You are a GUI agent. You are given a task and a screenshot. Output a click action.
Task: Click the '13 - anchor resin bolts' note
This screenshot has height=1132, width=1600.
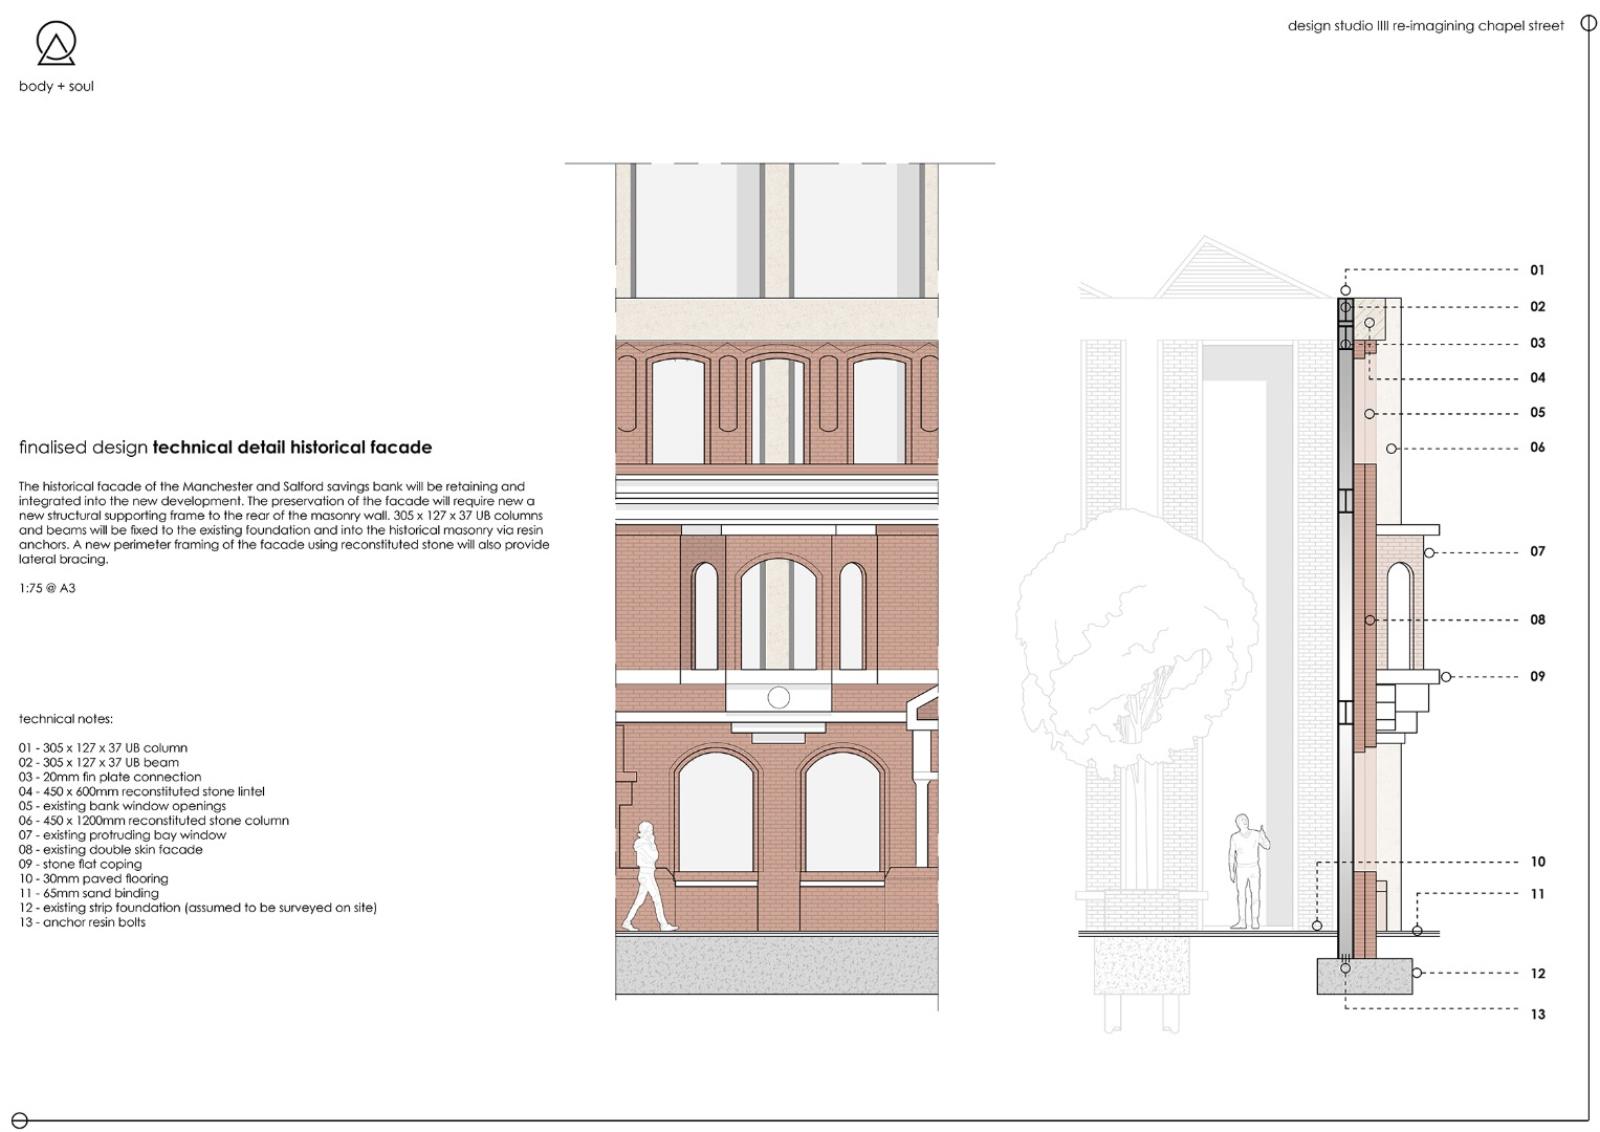(x=82, y=923)
